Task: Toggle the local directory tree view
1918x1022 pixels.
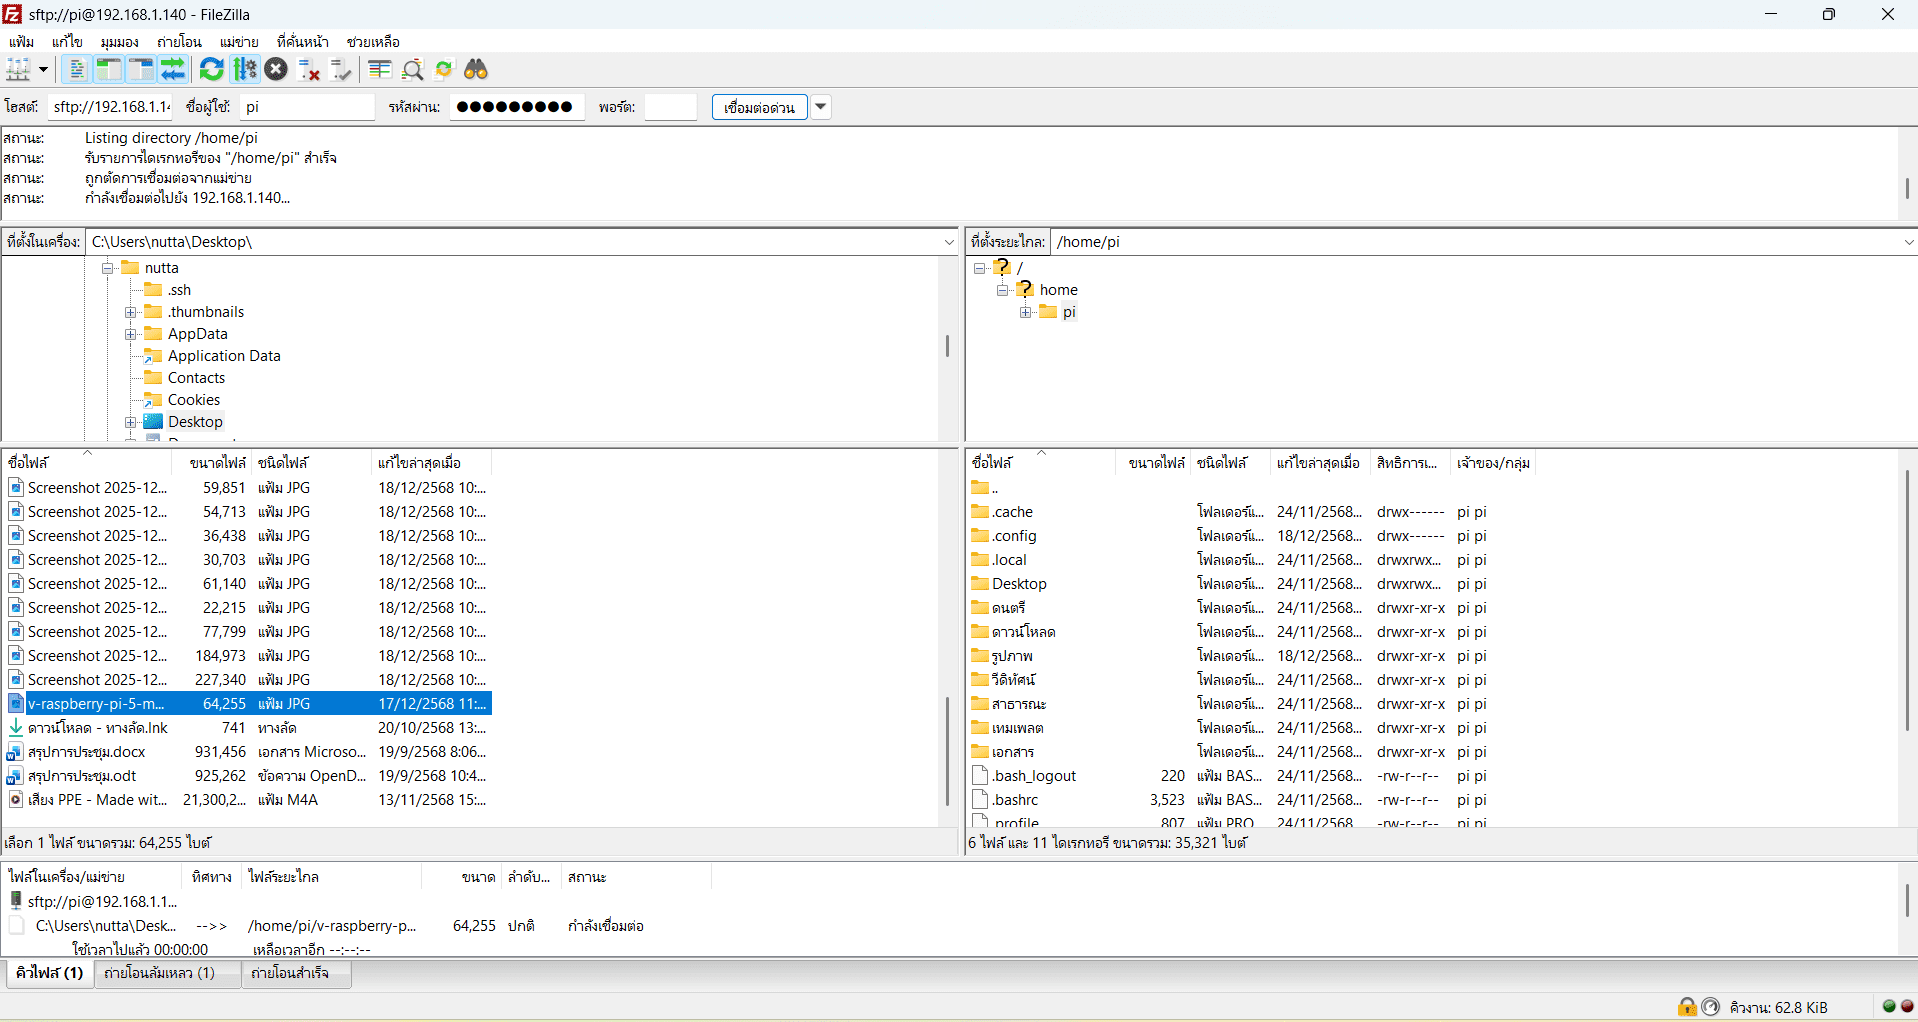Action: (x=109, y=69)
